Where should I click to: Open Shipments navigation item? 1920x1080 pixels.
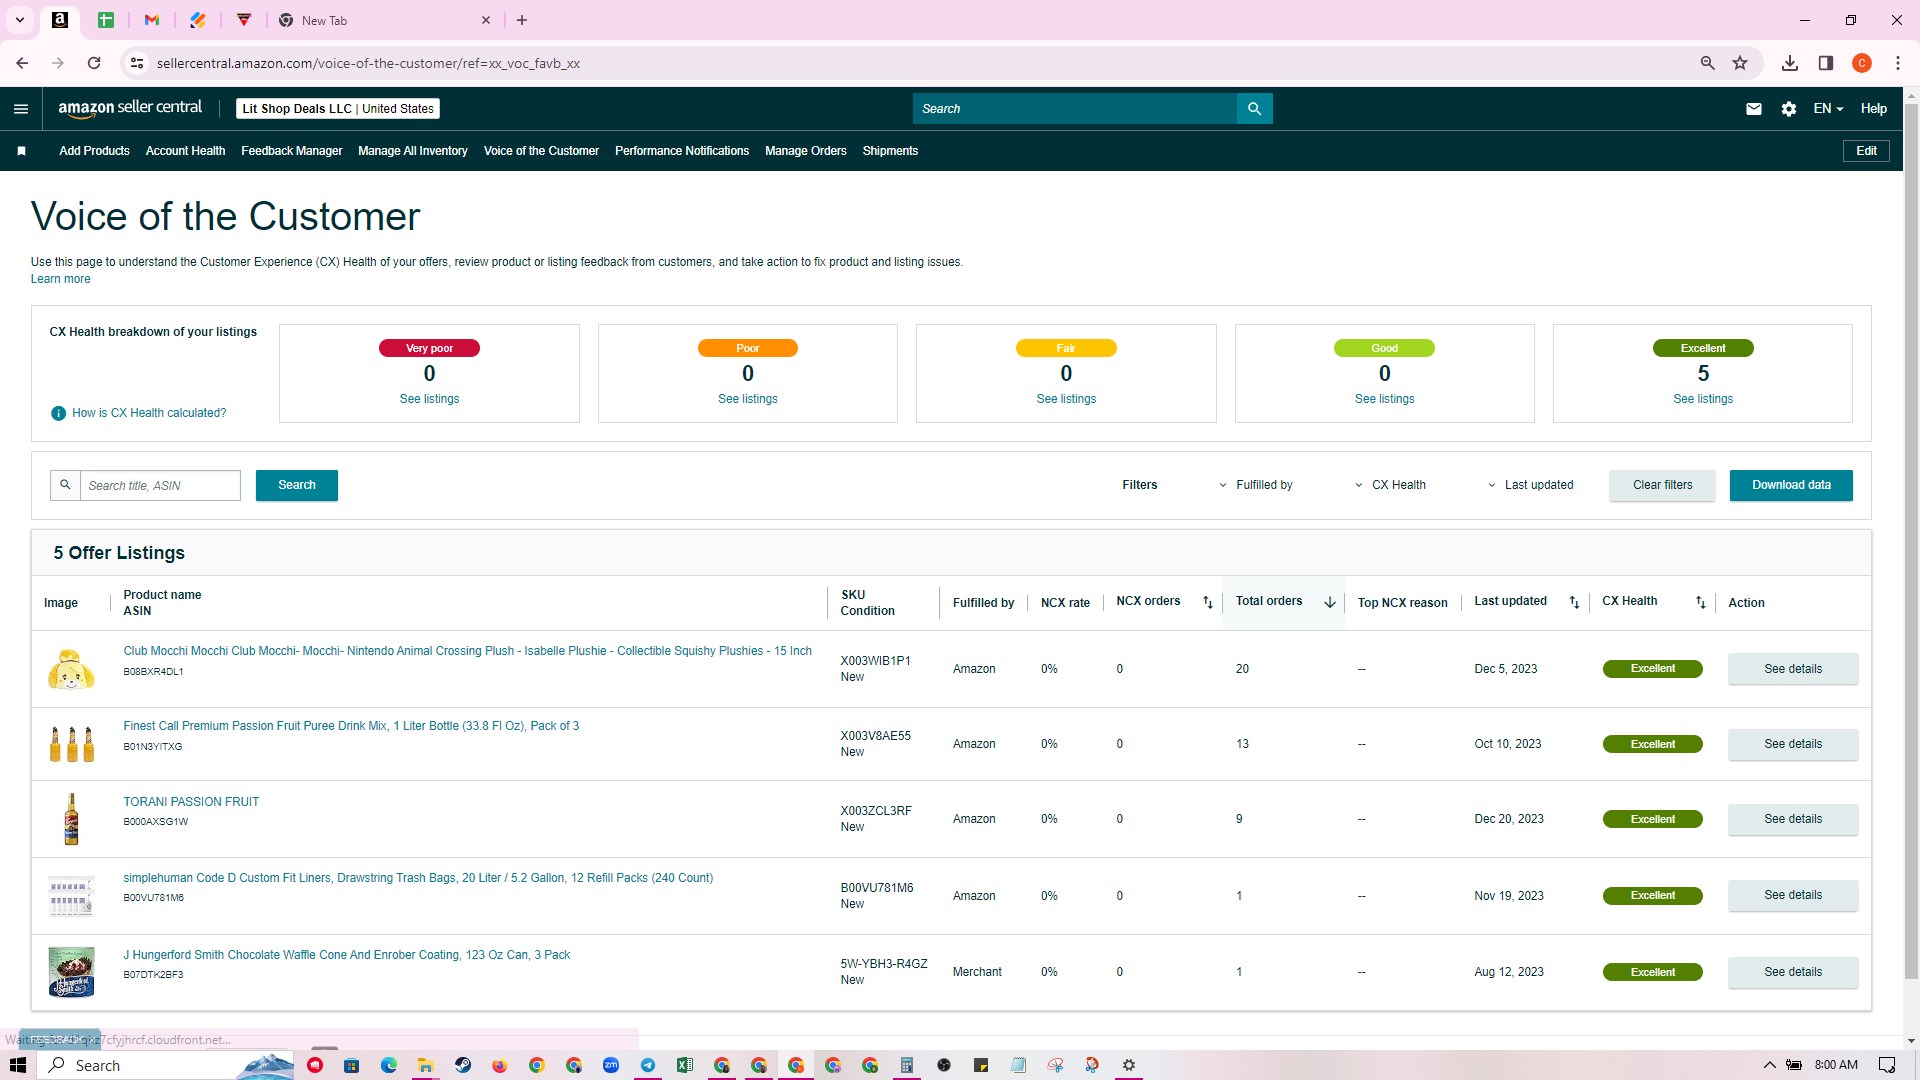[x=890, y=151]
